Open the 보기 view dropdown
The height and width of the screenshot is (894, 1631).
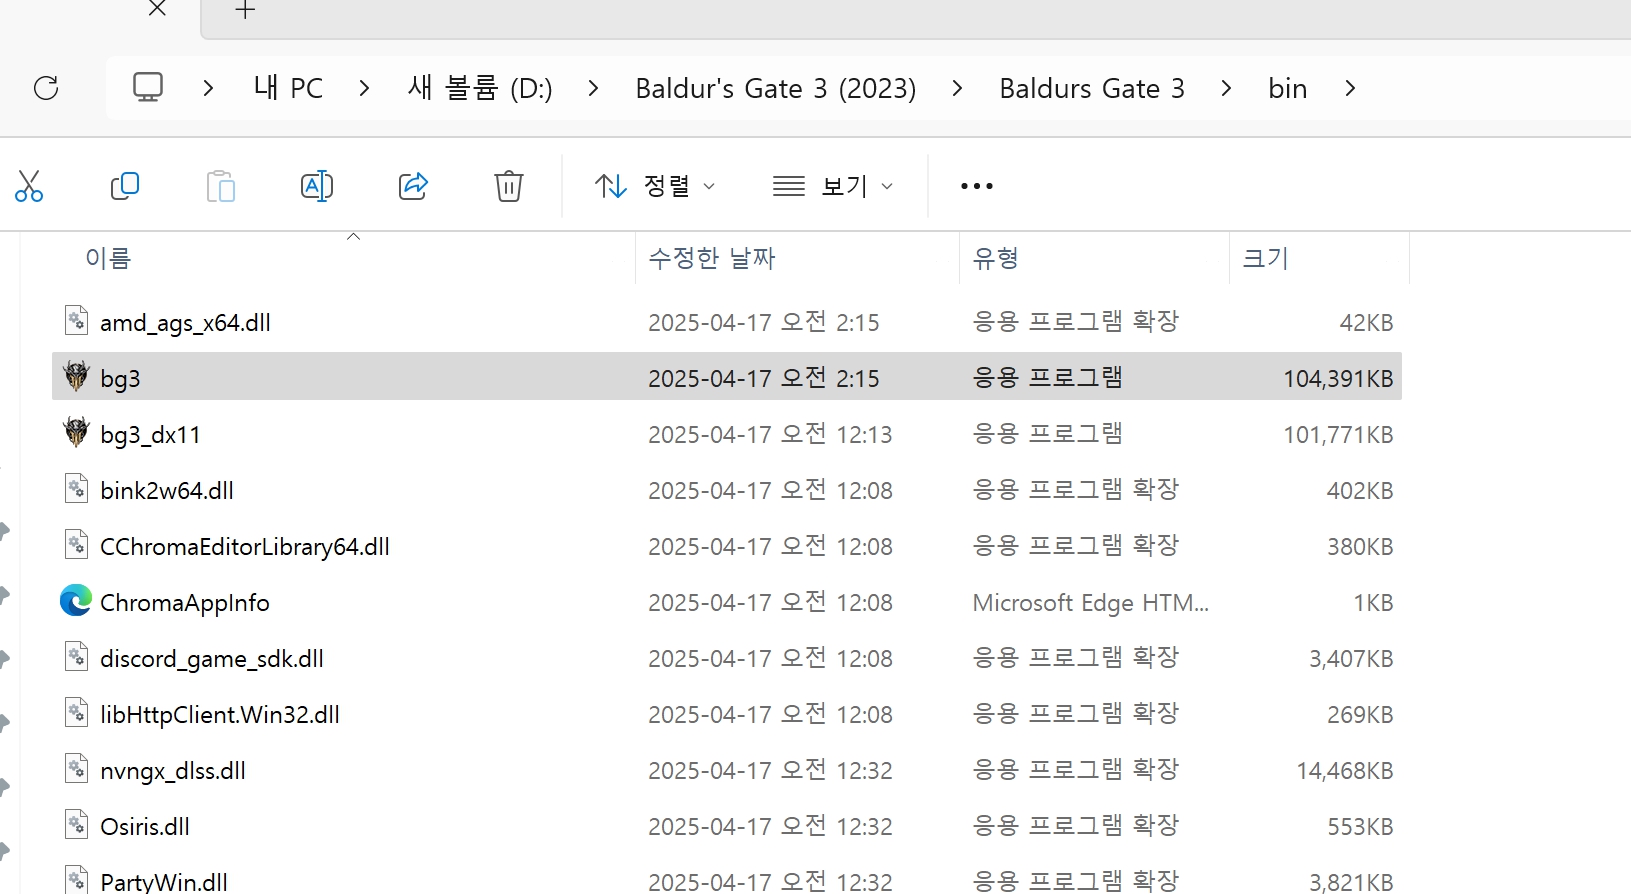coord(833,186)
